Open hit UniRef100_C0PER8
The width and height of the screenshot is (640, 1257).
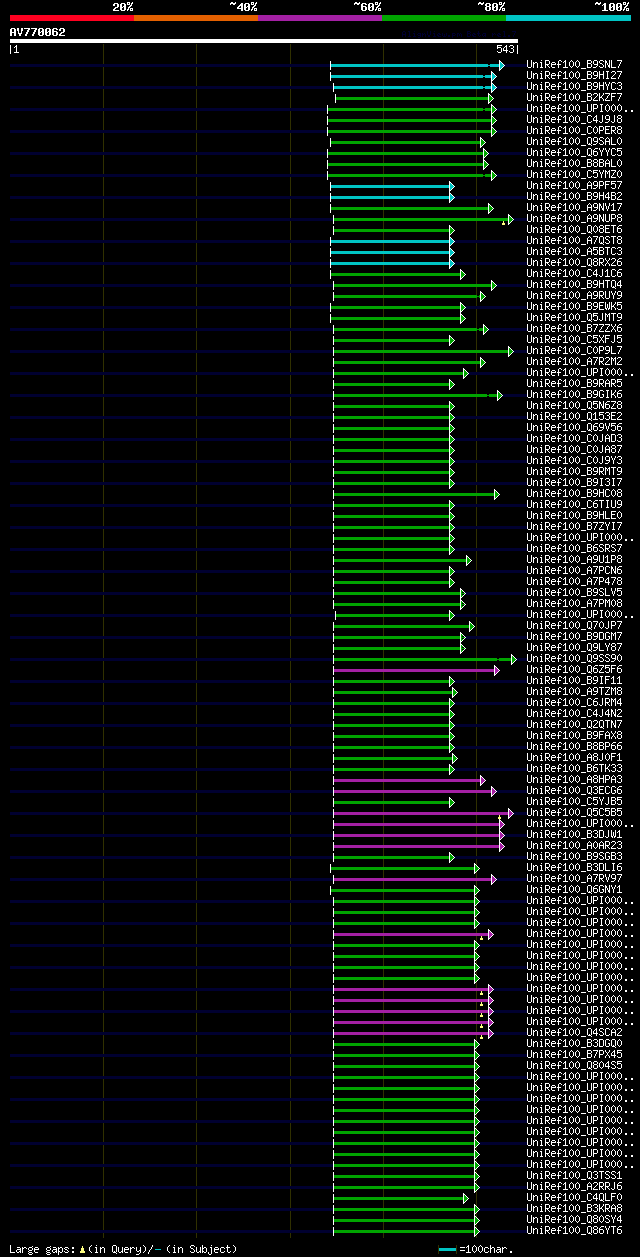pos(574,131)
